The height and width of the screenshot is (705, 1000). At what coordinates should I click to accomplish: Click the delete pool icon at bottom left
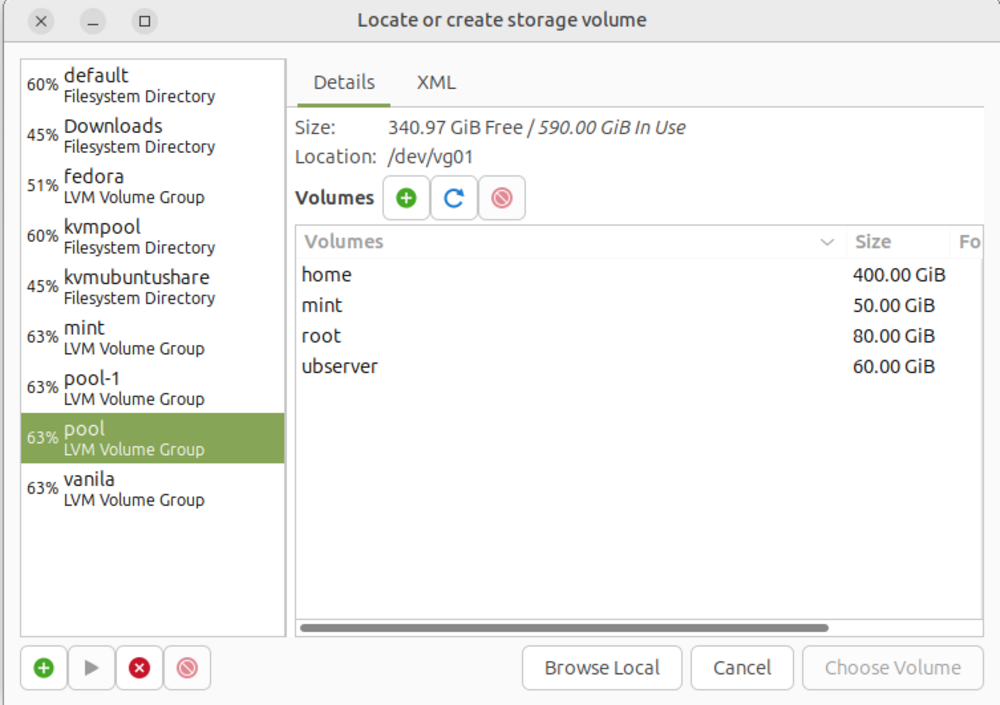[187, 668]
